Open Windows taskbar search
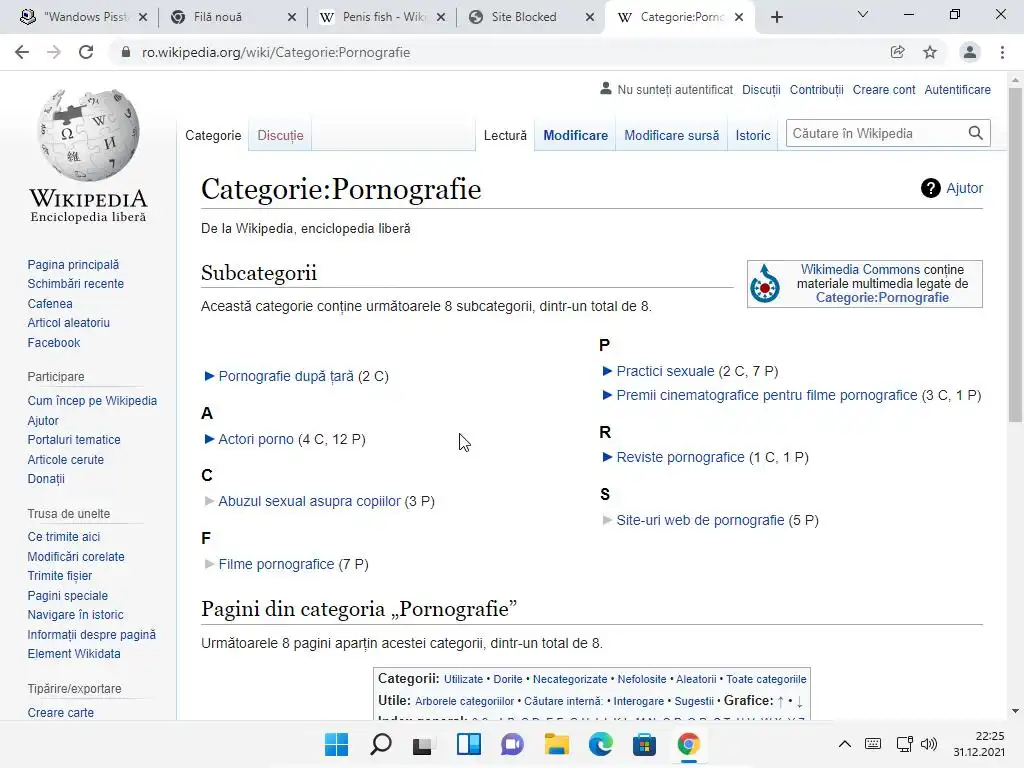 pos(381,744)
